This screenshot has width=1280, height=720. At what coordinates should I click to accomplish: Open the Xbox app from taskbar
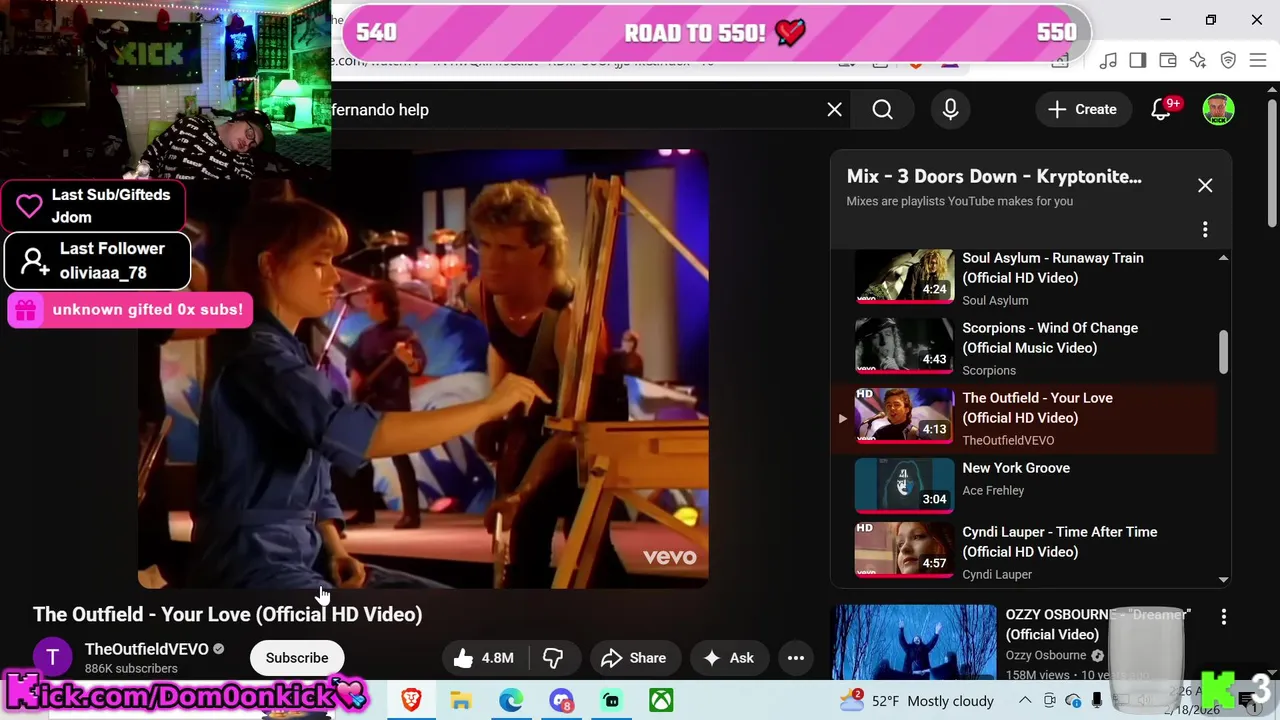click(661, 701)
